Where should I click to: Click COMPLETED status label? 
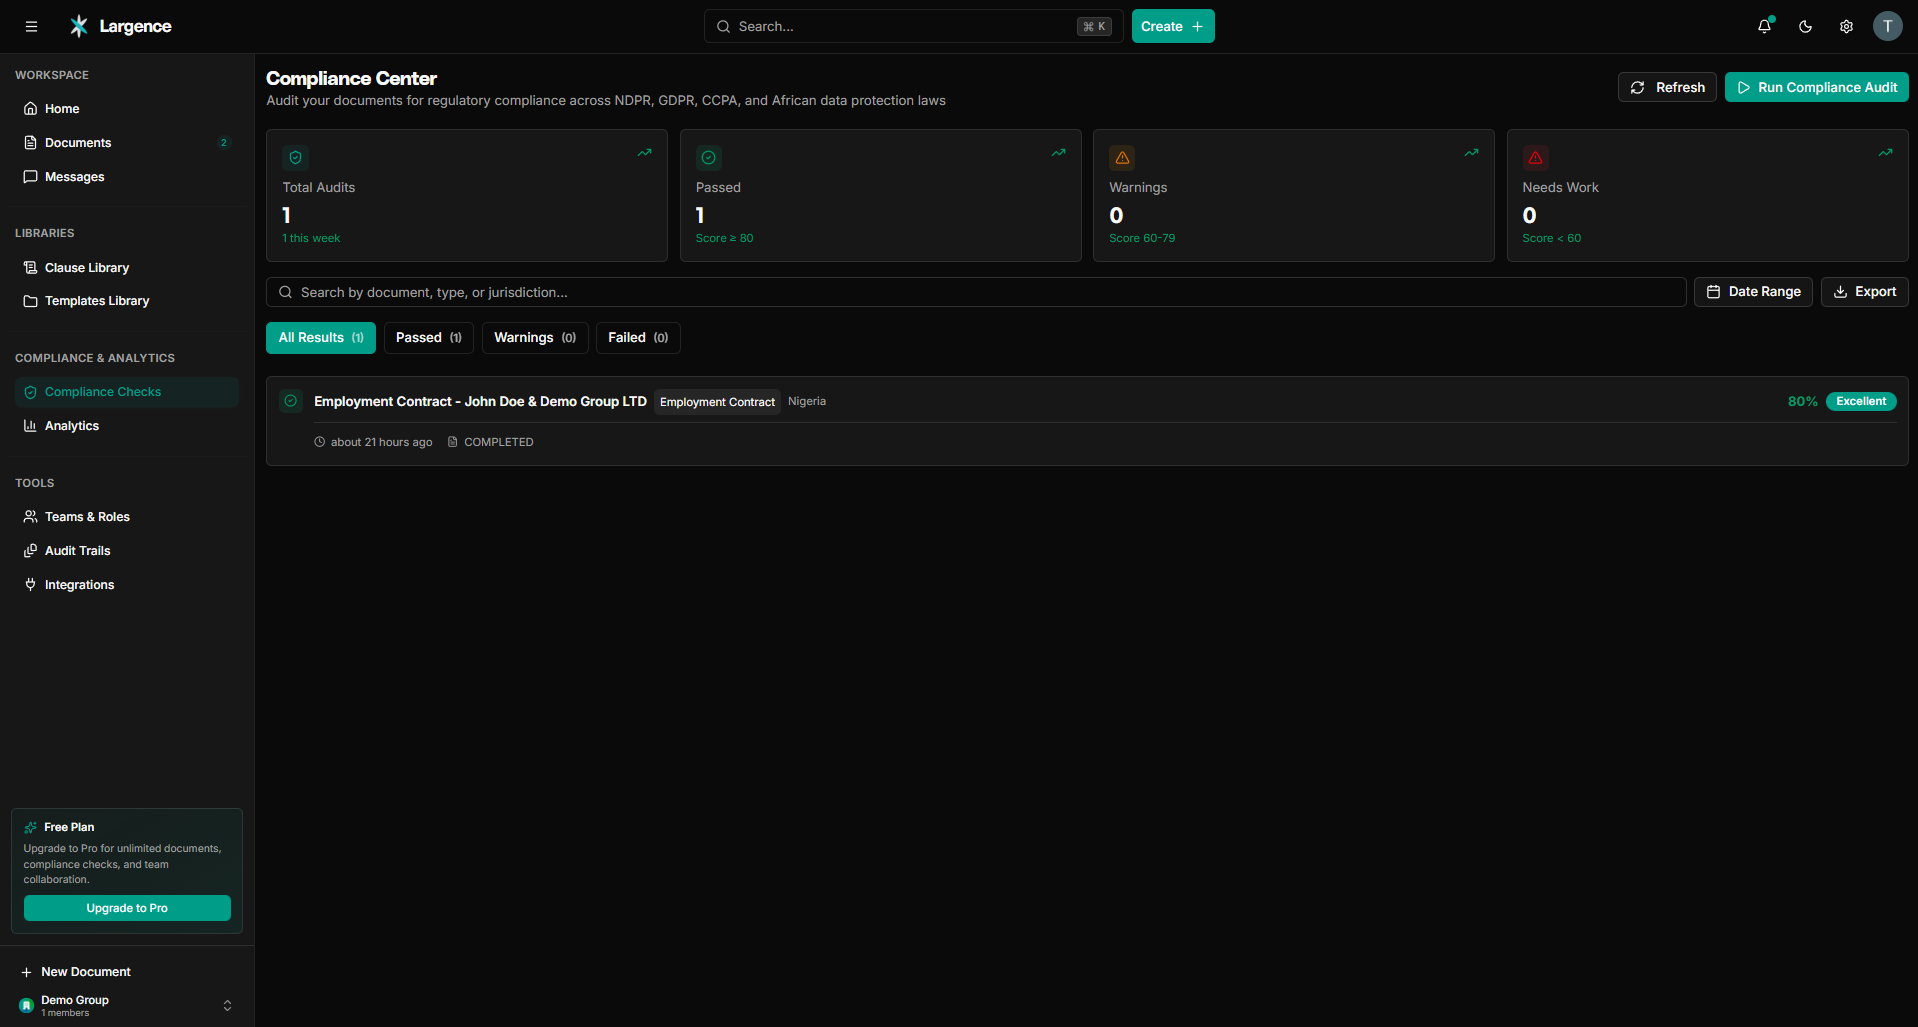pyautogui.click(x=498, y=442)
